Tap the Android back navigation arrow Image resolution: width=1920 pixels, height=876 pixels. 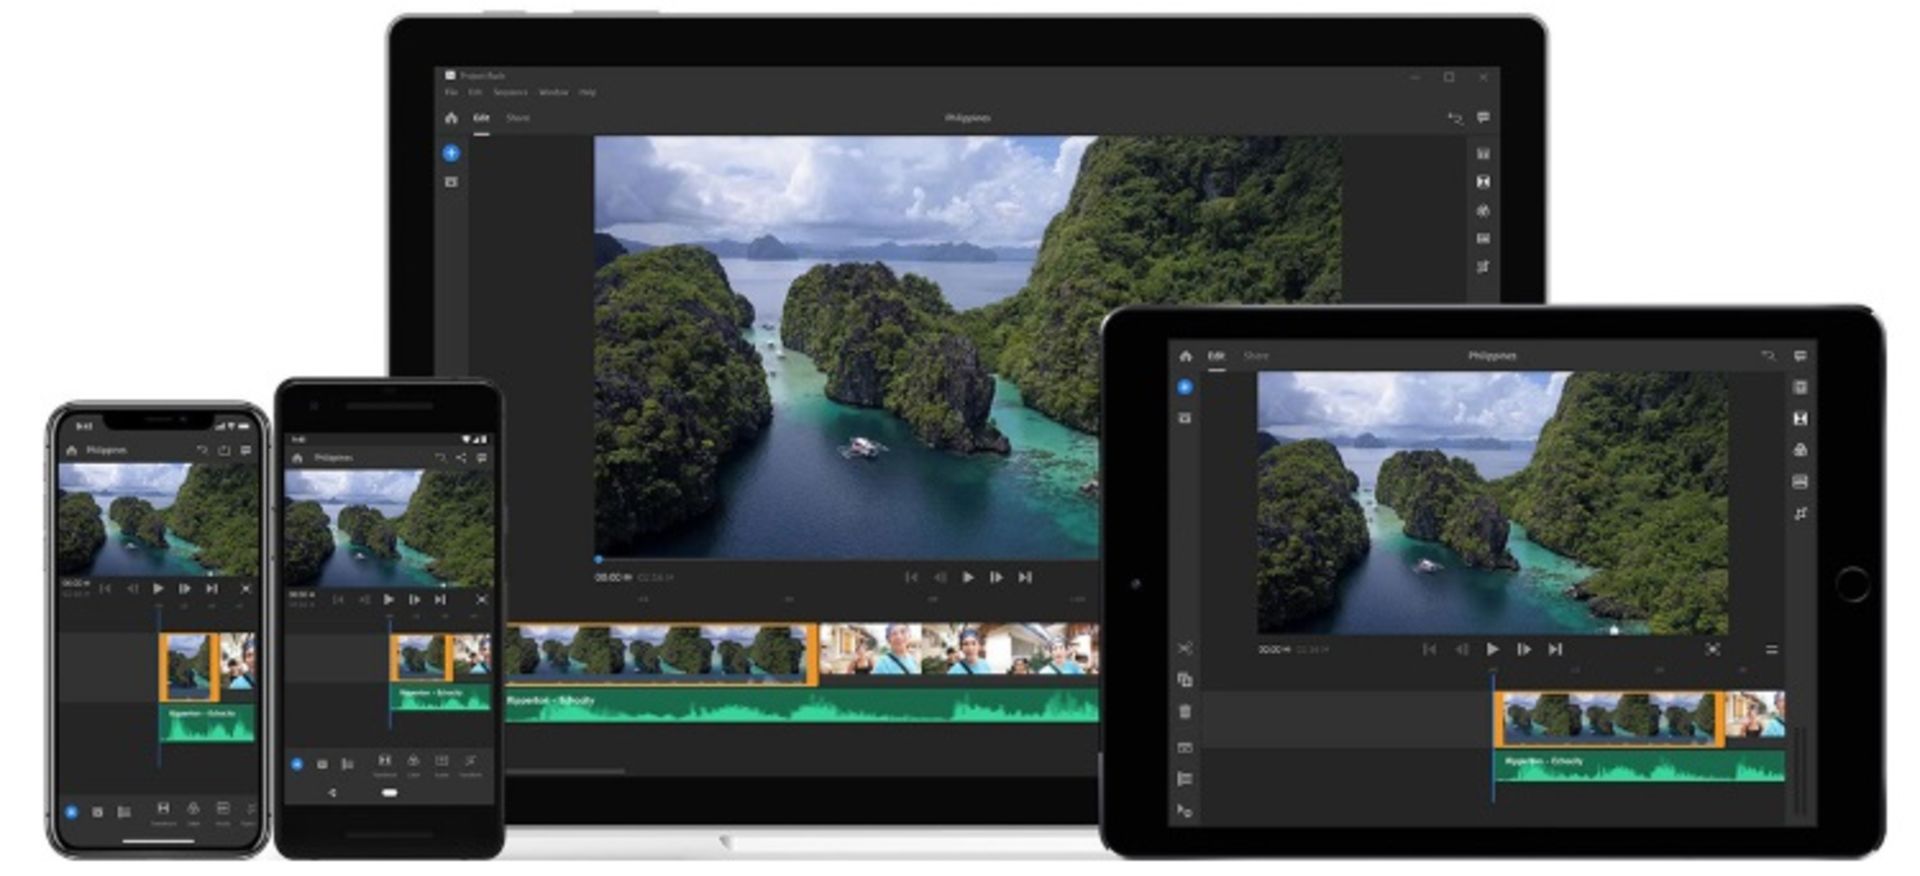(332, 792)
